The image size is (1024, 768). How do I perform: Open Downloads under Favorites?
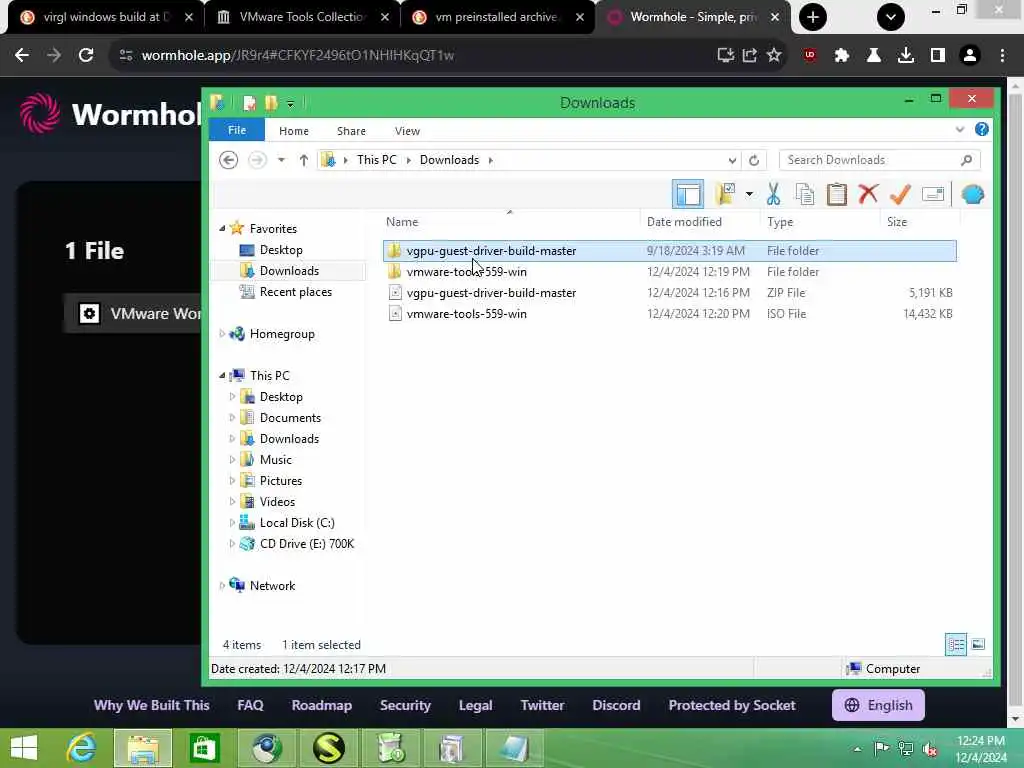click(x=289, y=271)
